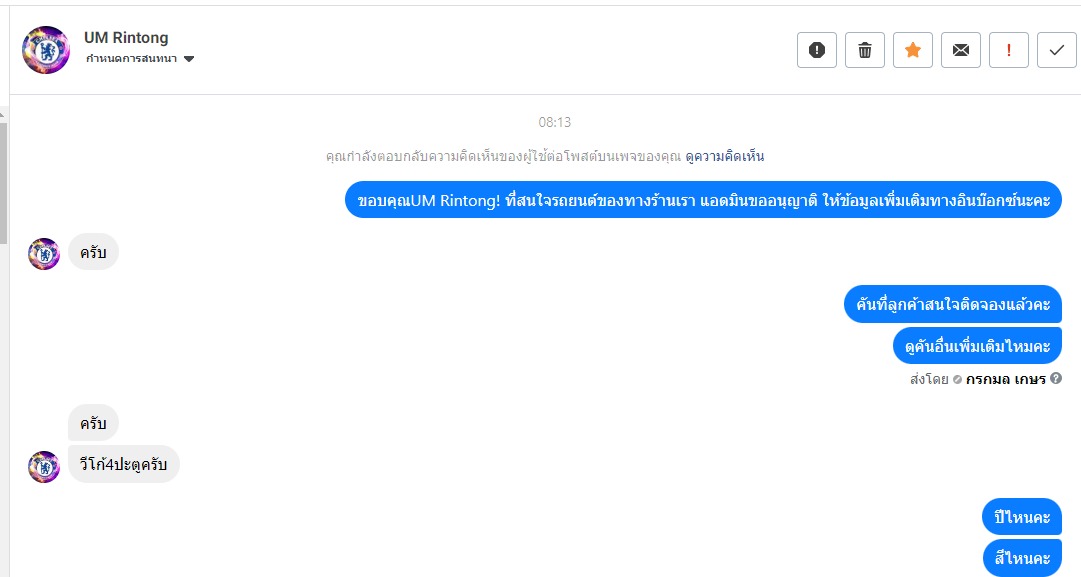Click the left panel vertical scrollbar

(3, 183)
